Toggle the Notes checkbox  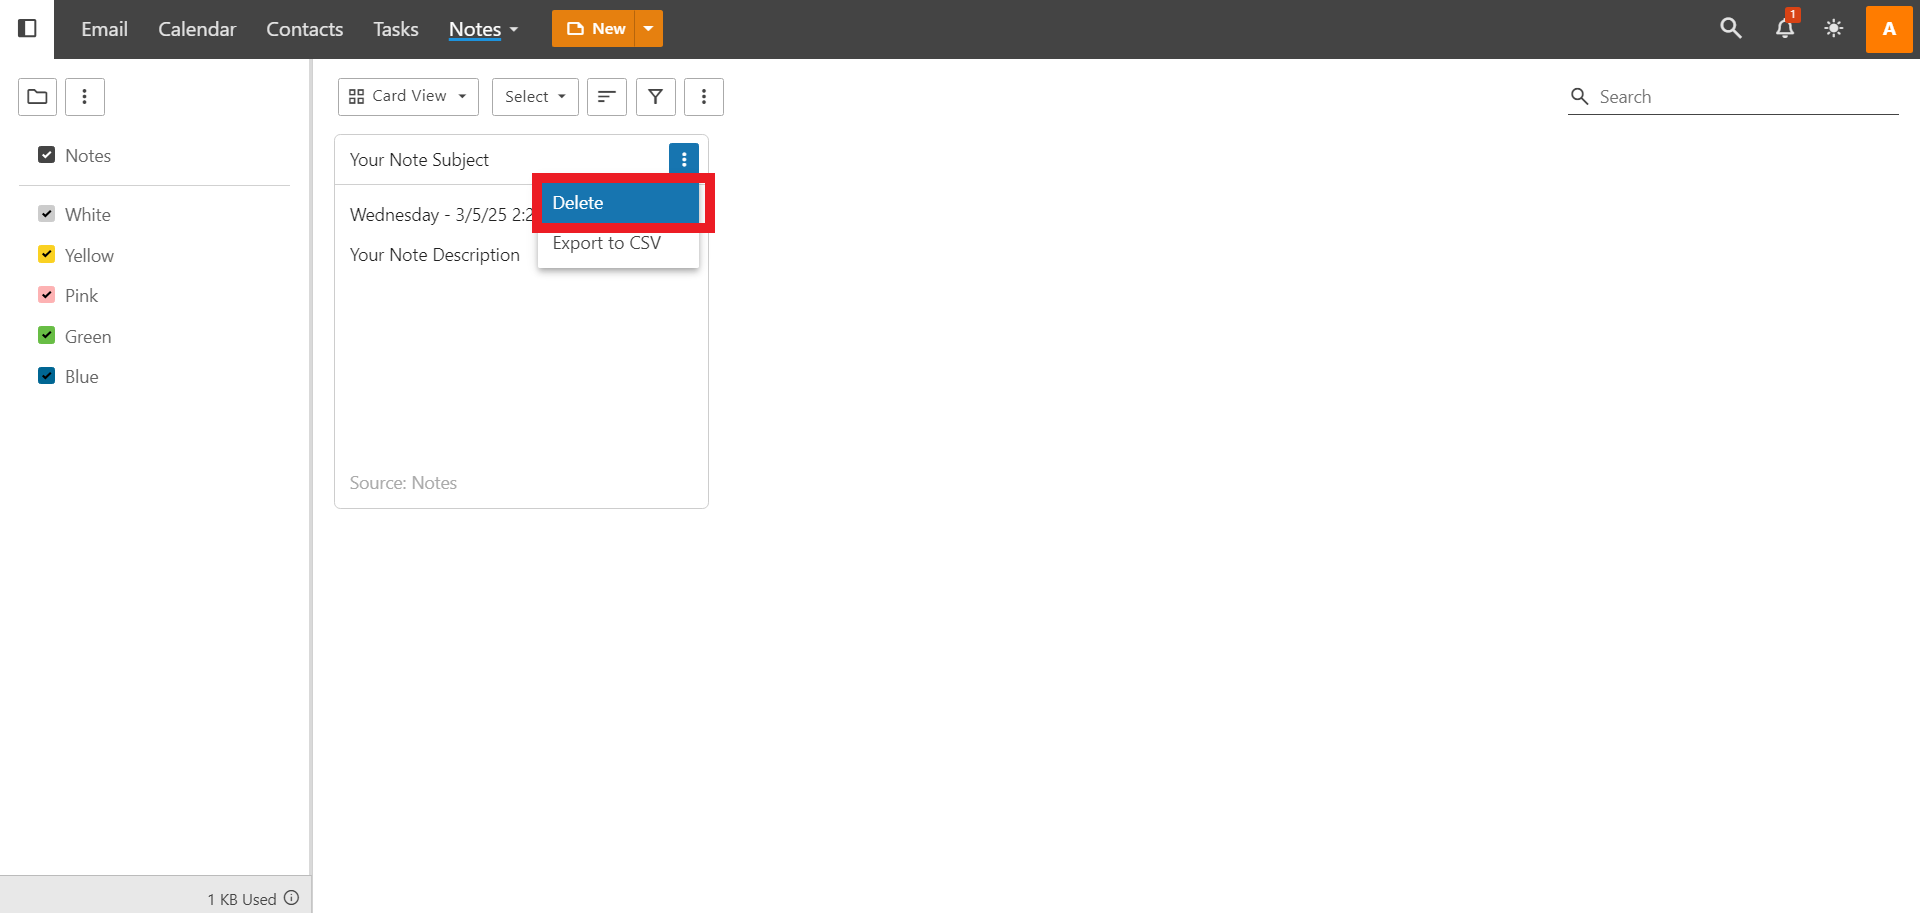[x=46, y=155]
